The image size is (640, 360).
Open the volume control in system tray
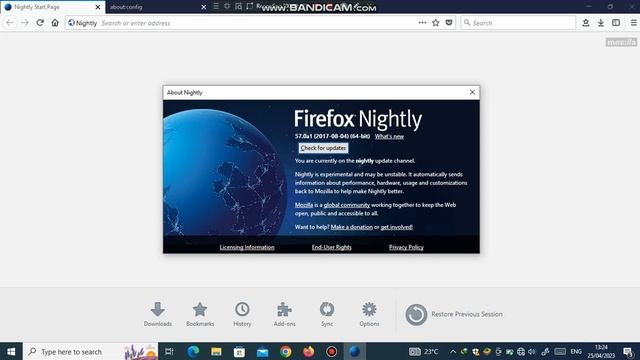coord(532,351)
